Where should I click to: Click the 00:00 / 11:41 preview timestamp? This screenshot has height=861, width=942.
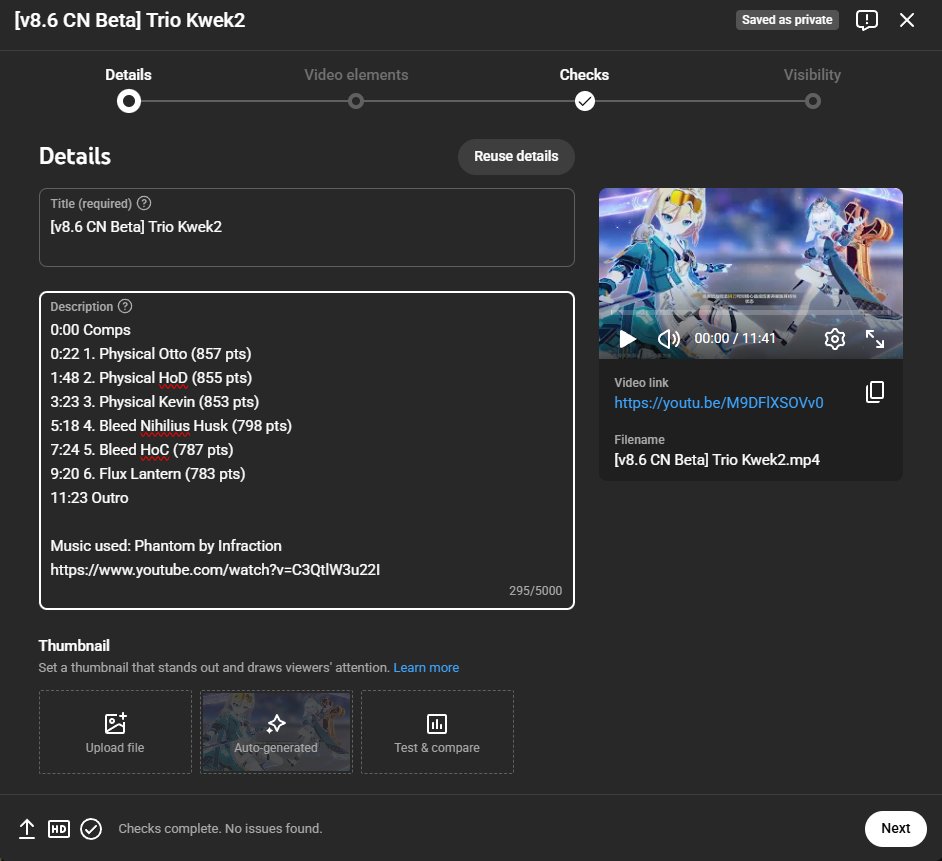(735, 338)
